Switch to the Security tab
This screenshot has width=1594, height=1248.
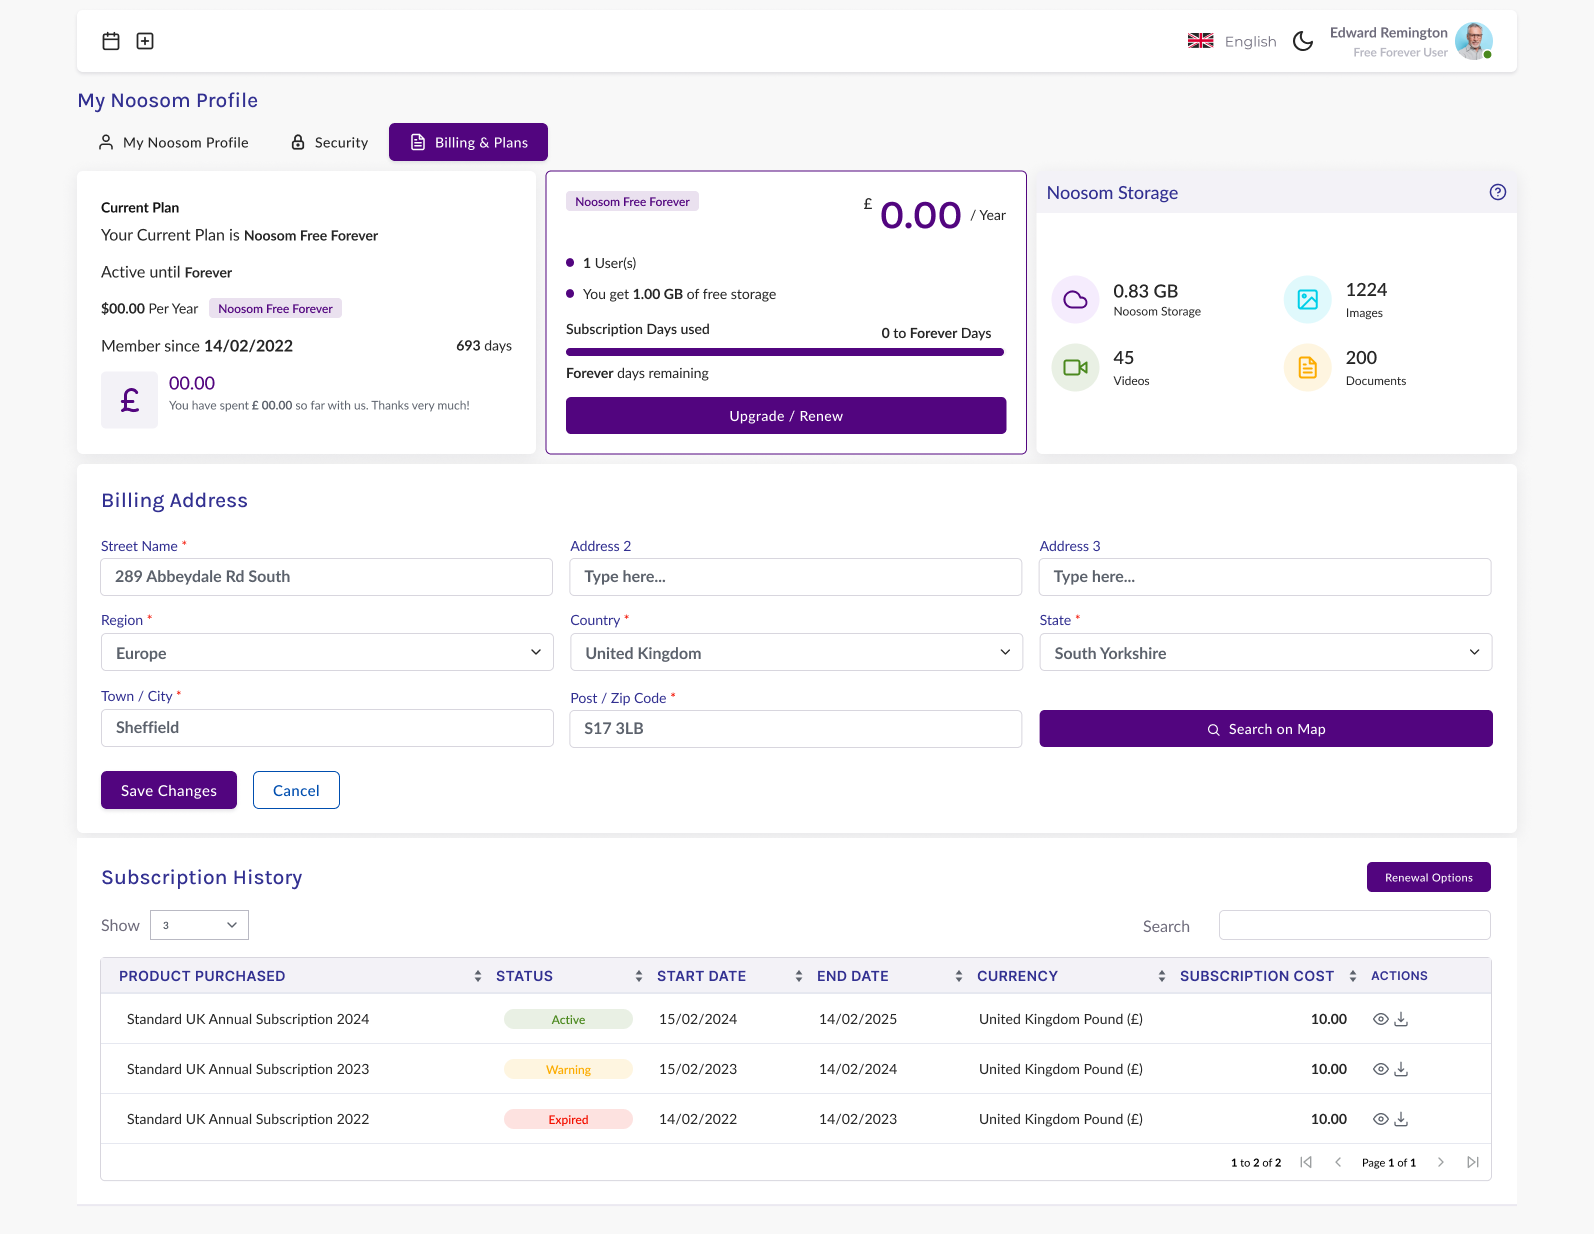click(x=329, y=143)
